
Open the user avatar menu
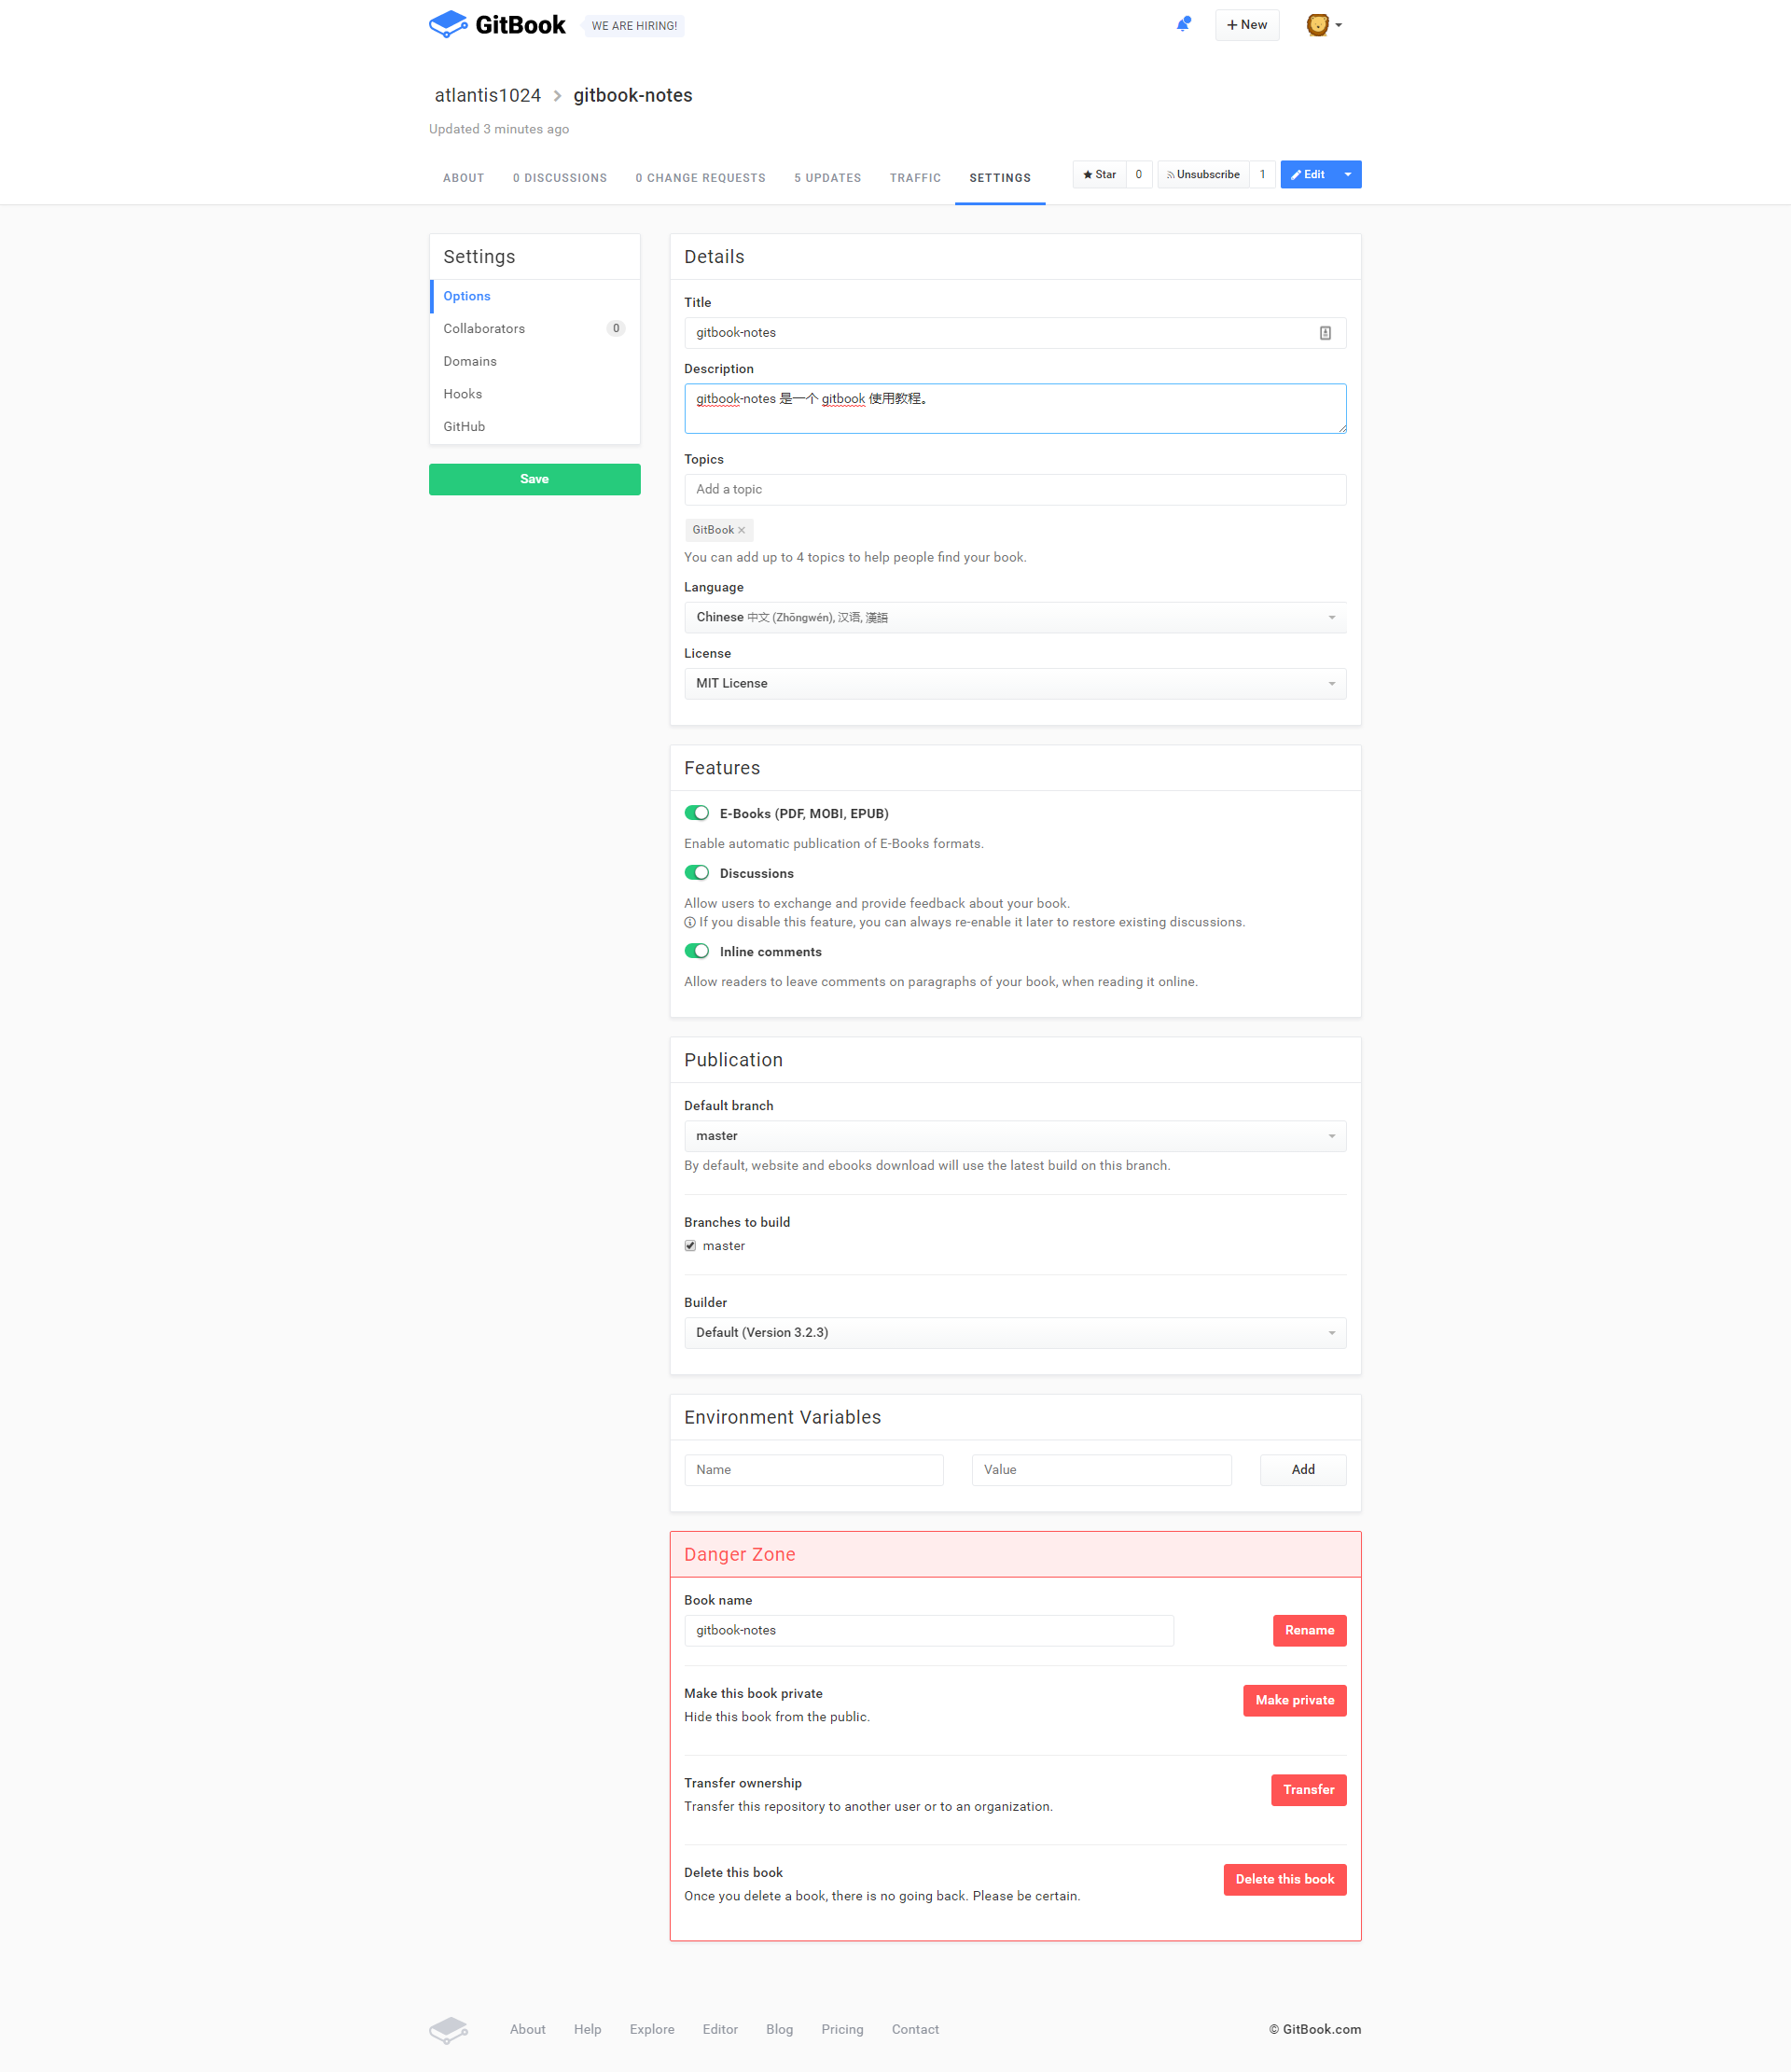pyautogui.click(x=1324, y=25)
